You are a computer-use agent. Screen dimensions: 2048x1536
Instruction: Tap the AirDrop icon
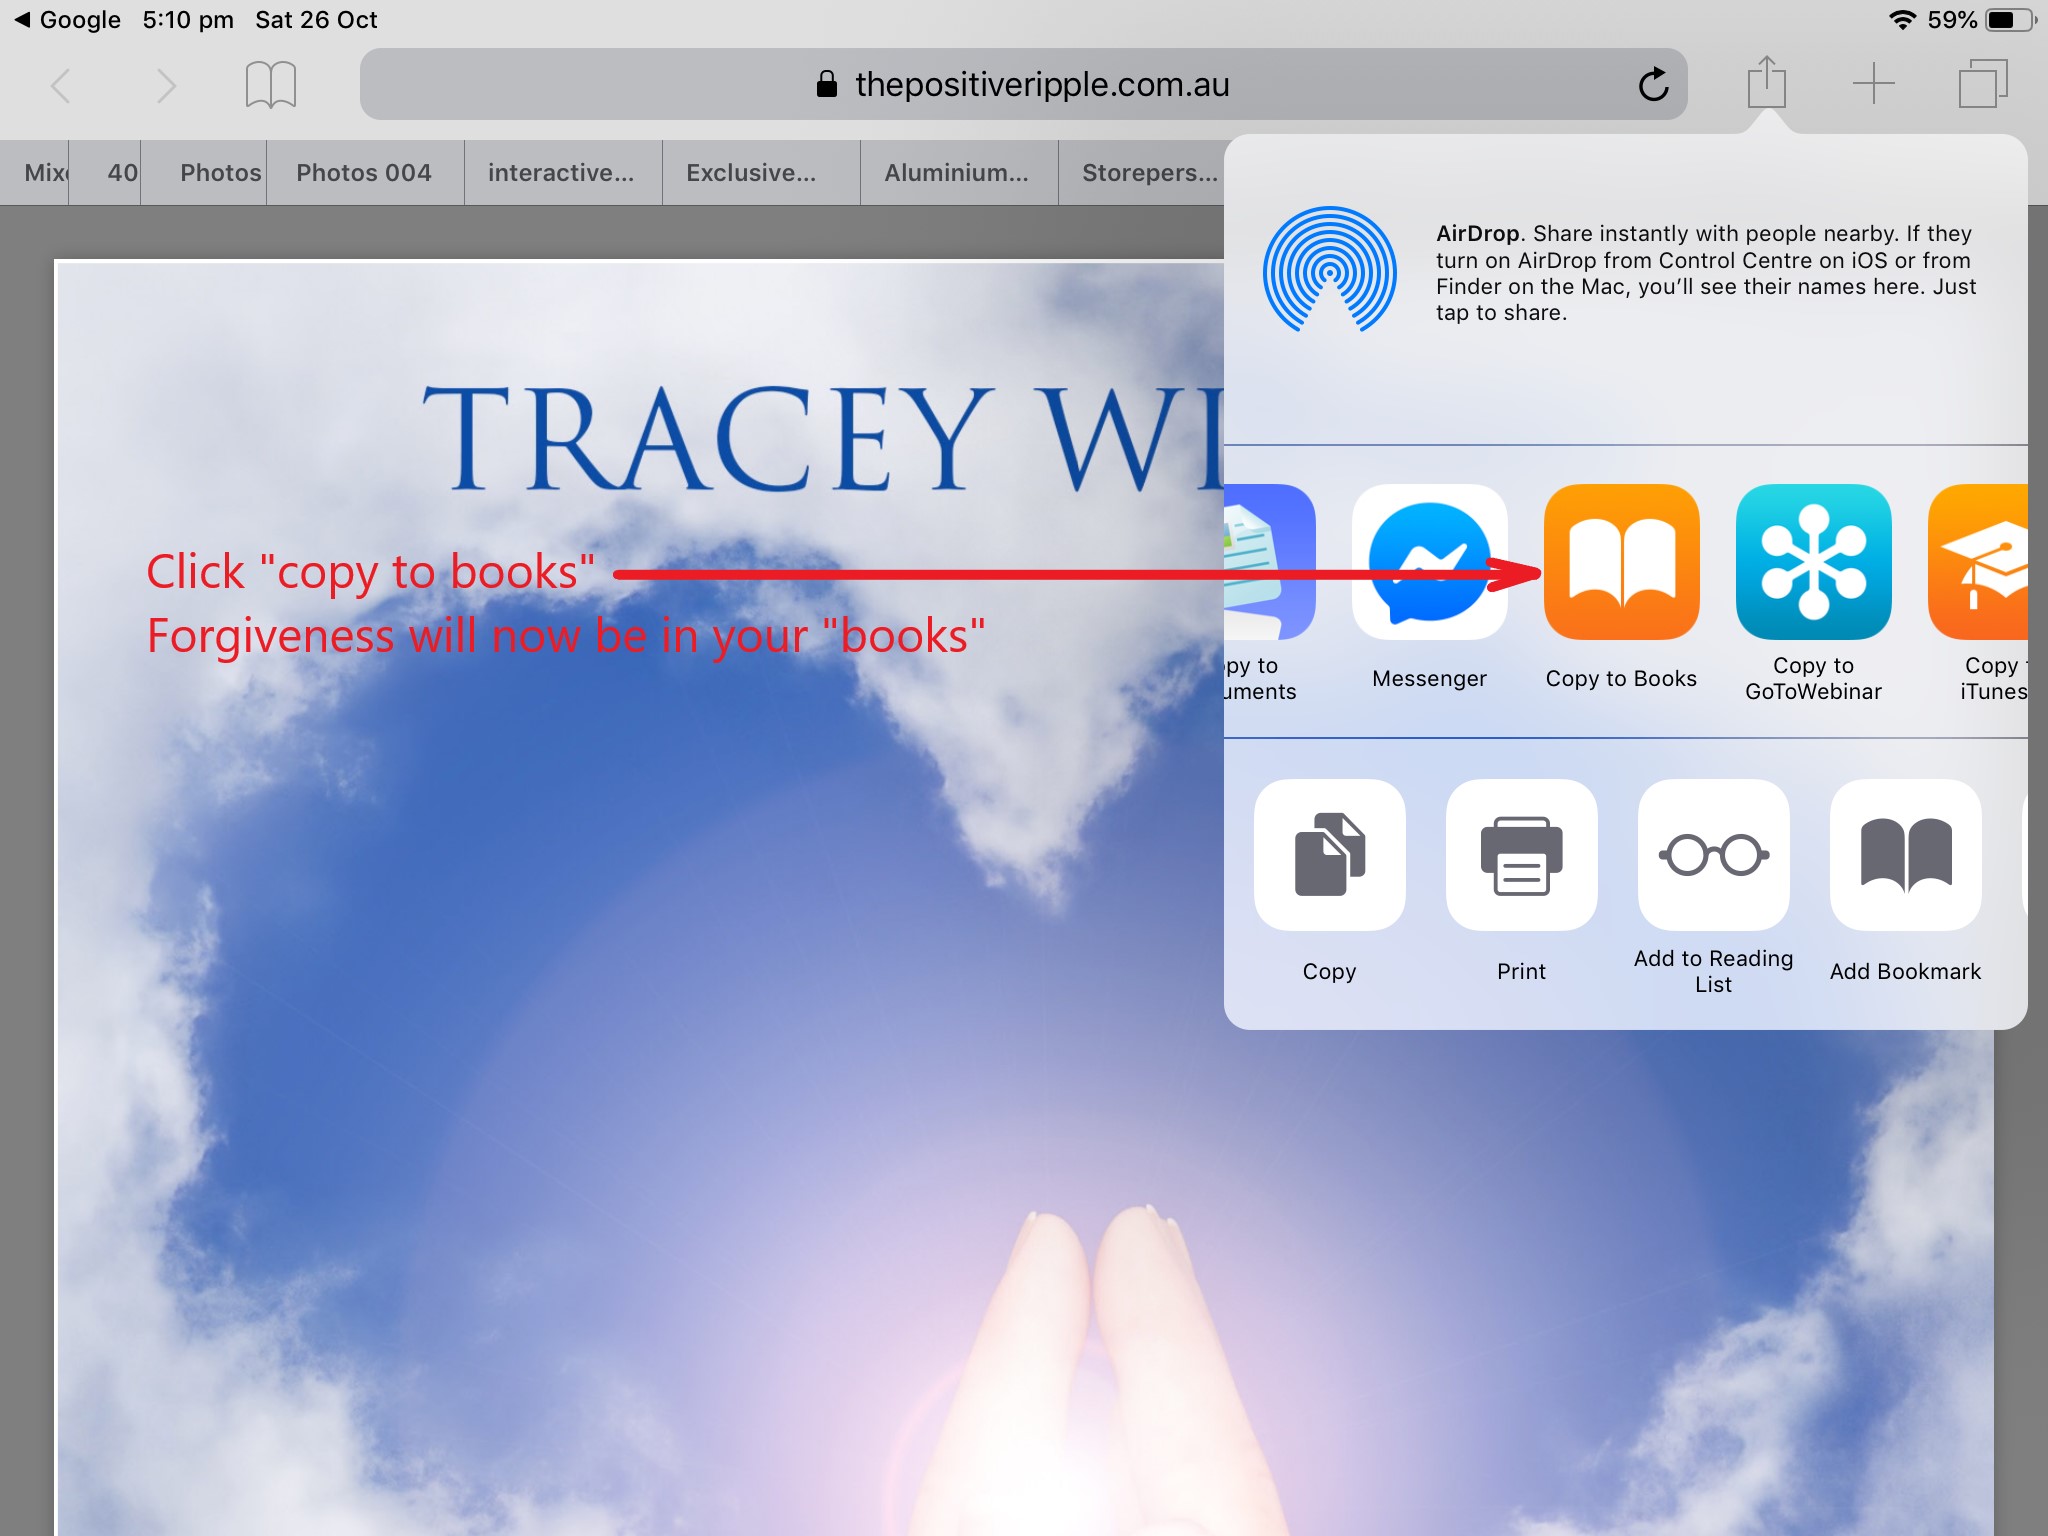1329,270
